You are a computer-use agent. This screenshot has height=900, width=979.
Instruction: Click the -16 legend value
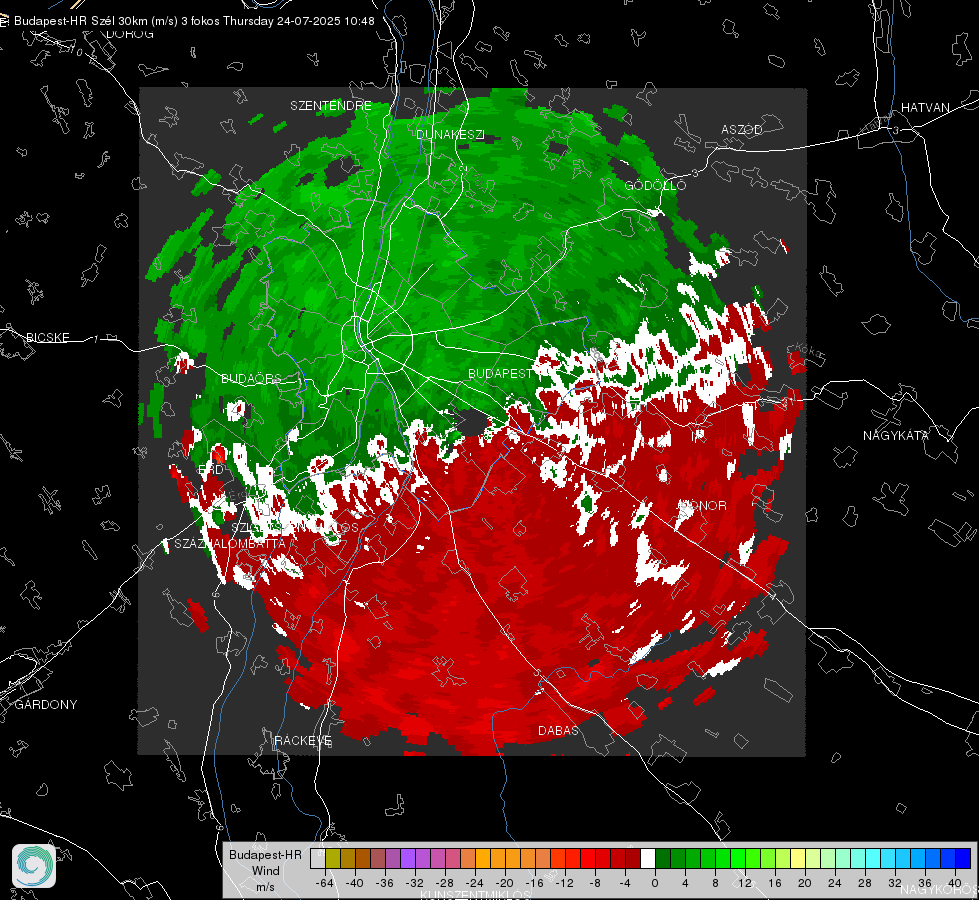tap(534, 883)
